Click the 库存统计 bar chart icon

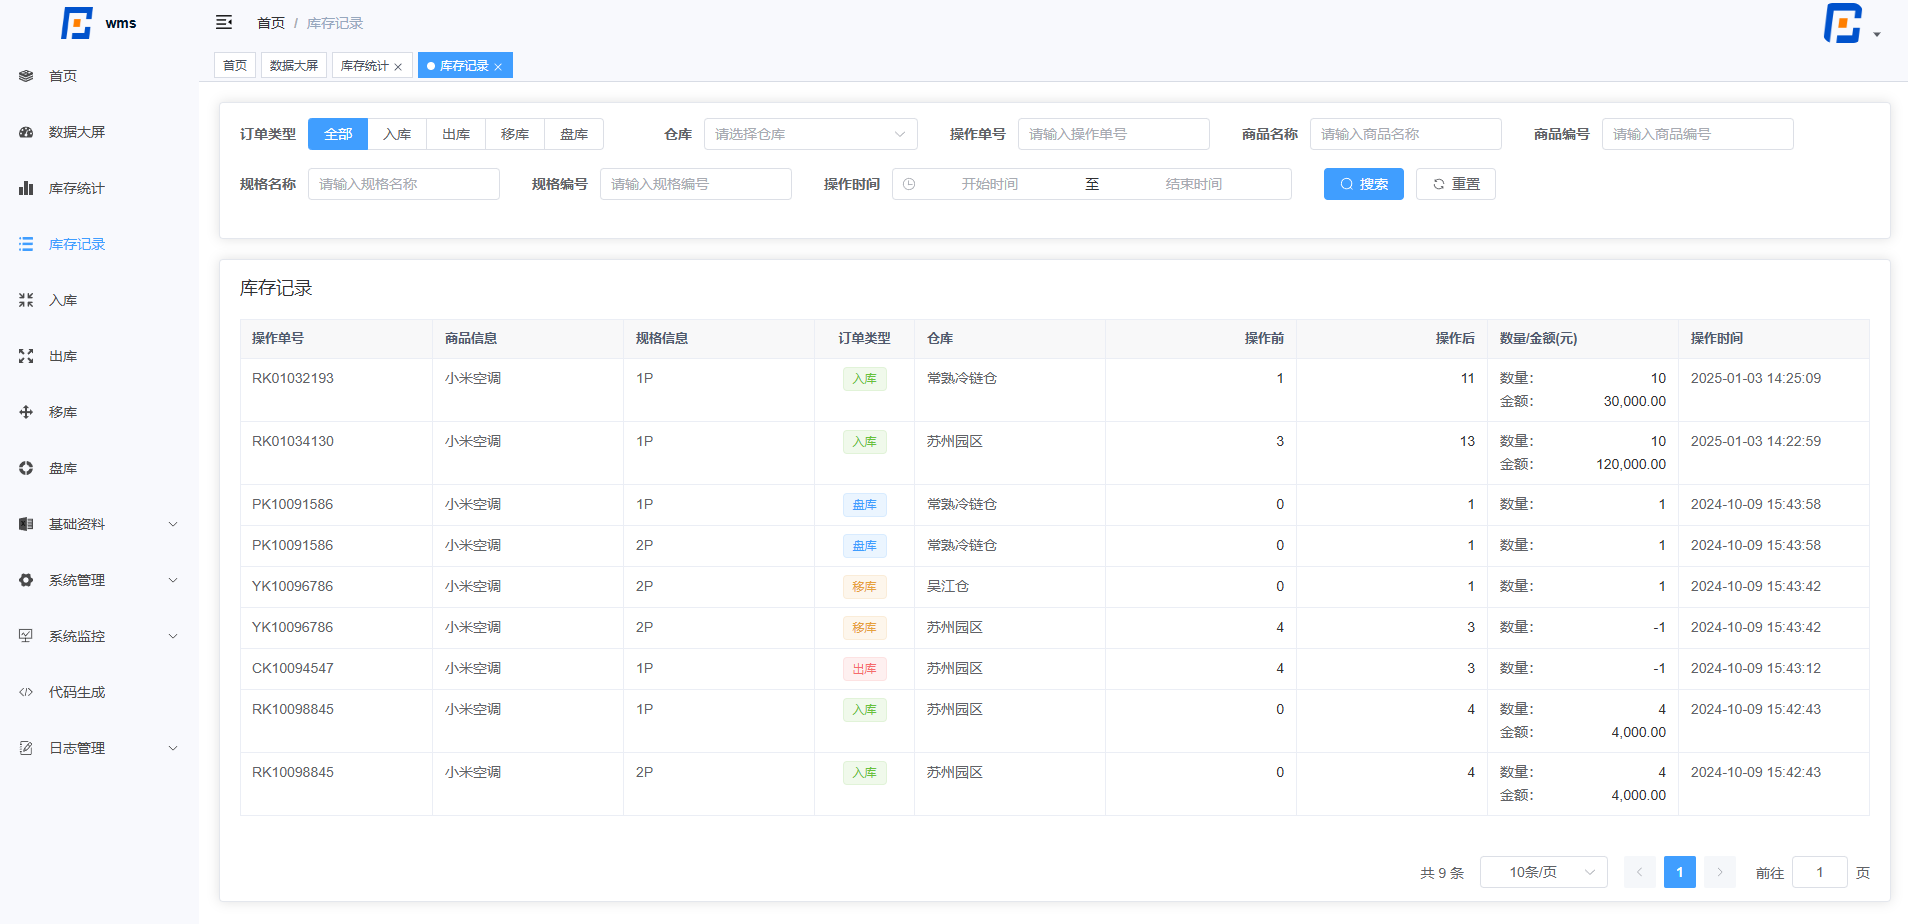26,188
